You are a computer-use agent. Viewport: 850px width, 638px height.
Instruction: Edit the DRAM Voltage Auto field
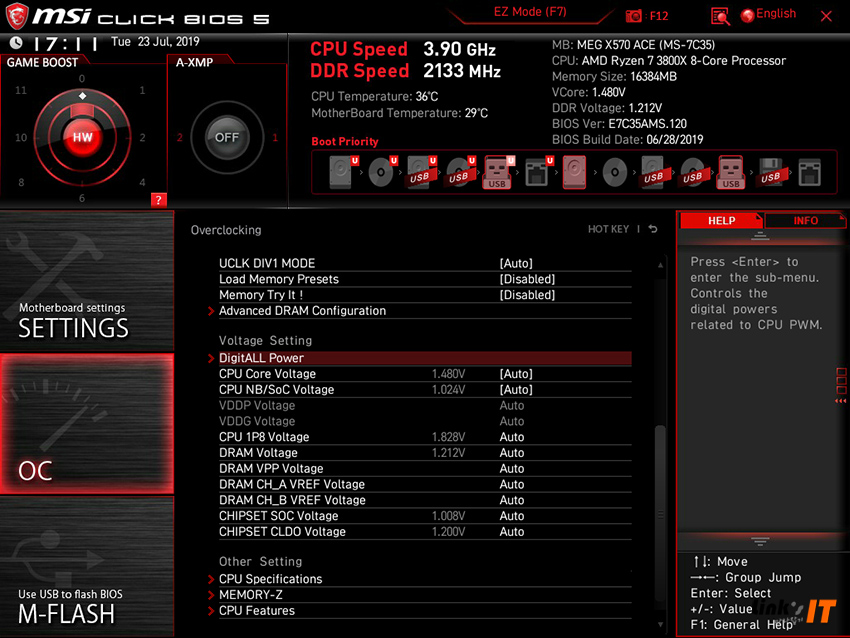click(512, 453)
